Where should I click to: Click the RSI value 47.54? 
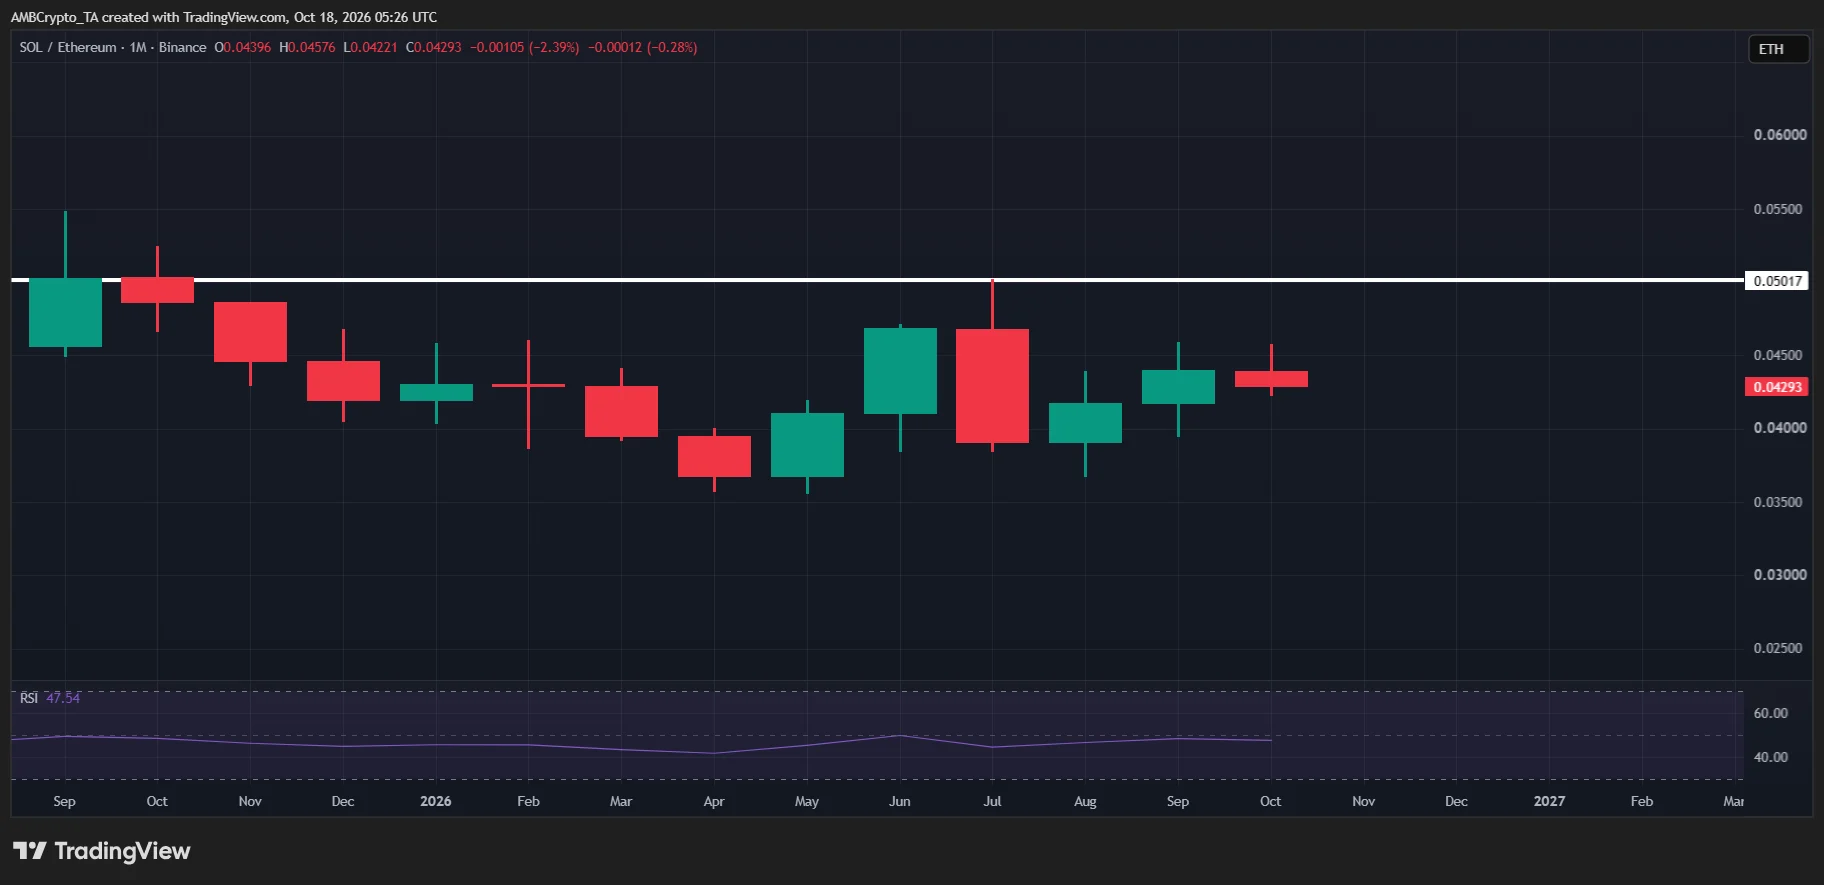pyautogui.click(x=63, y=698)
